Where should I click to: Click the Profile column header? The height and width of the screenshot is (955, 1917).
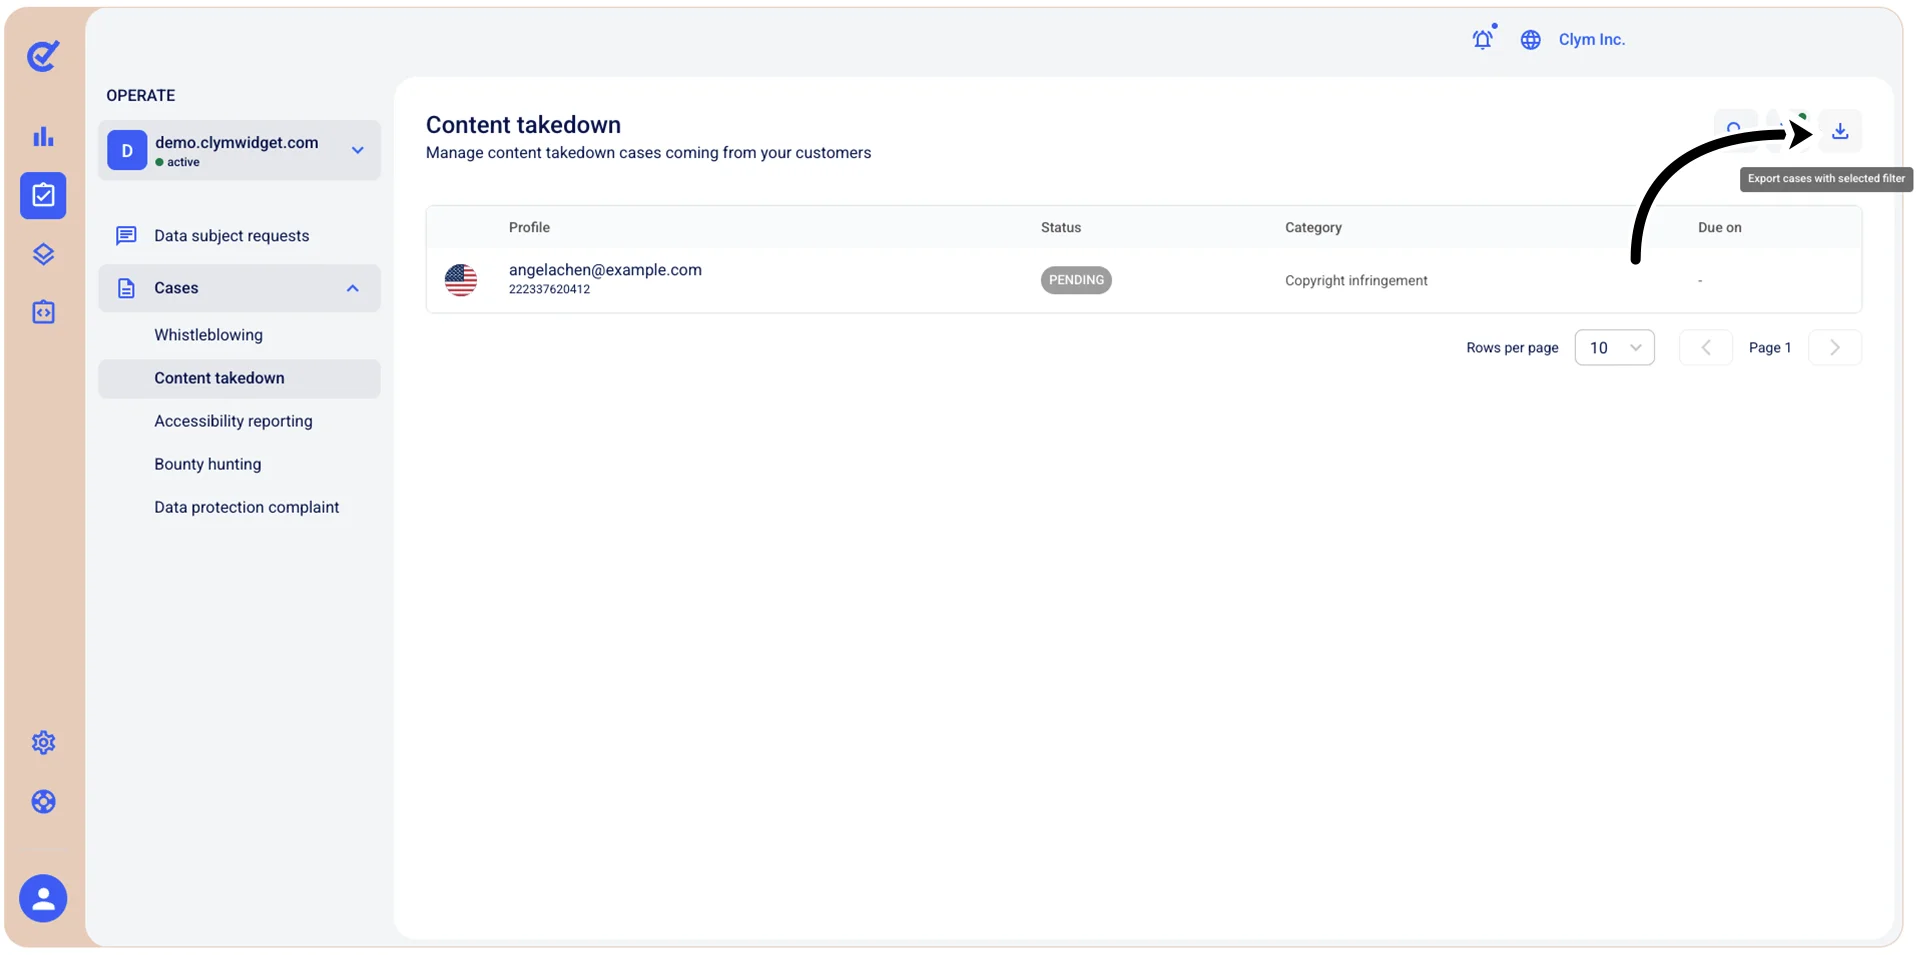529,228
